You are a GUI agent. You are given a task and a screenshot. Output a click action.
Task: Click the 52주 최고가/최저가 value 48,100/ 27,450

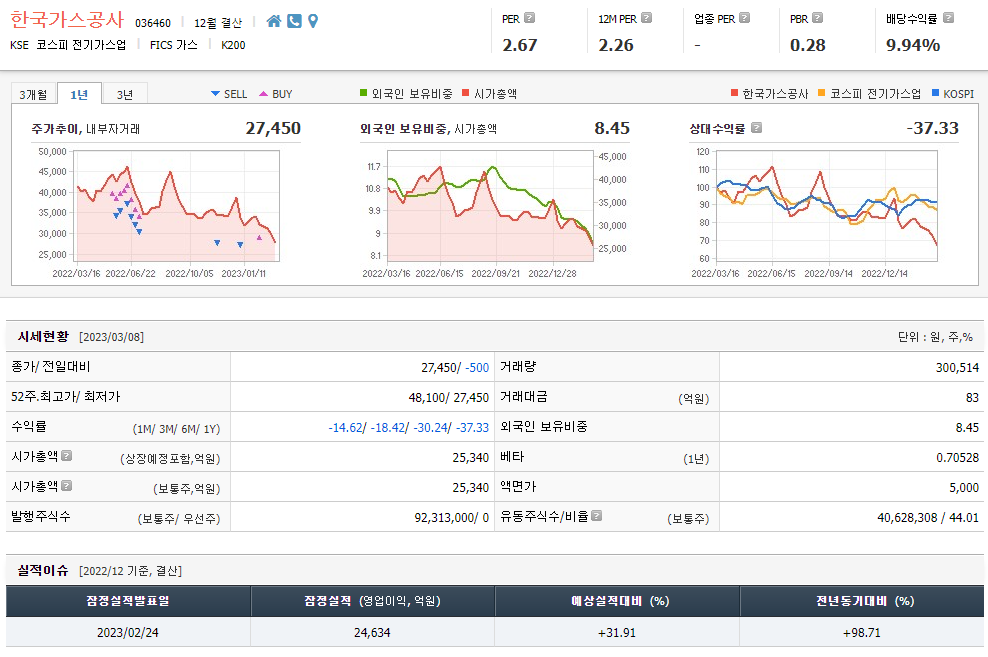(449, 397)
